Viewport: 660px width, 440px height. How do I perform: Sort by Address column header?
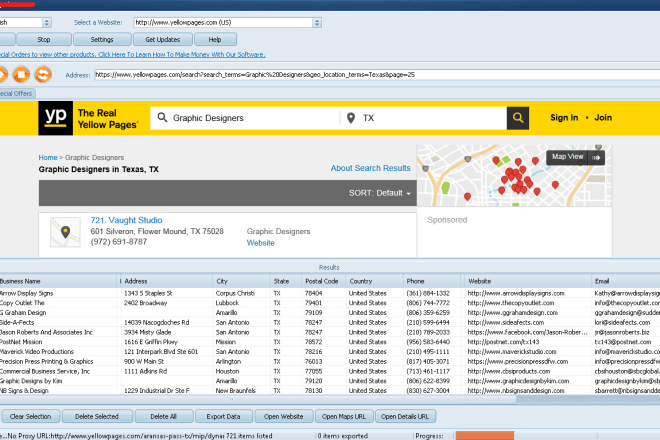coord(166,281)
